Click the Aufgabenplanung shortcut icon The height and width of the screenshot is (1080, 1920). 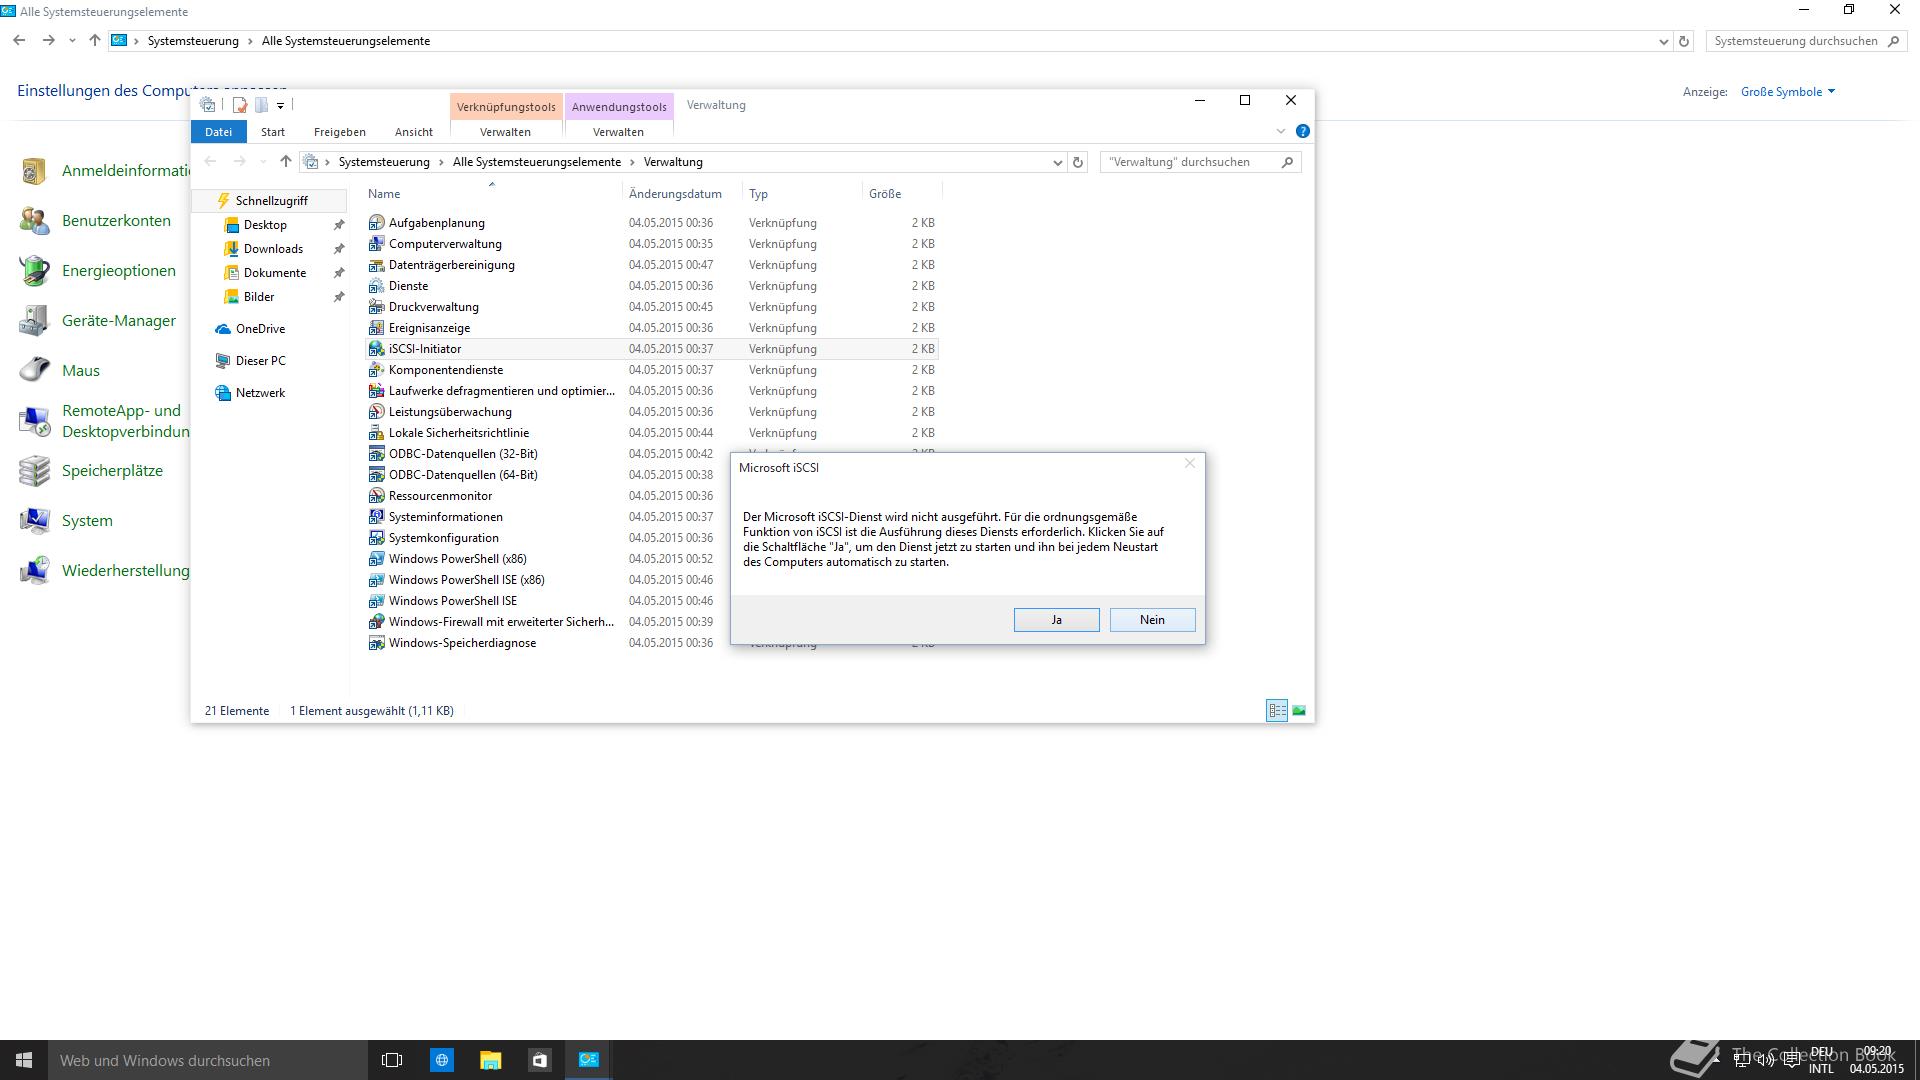376,223
